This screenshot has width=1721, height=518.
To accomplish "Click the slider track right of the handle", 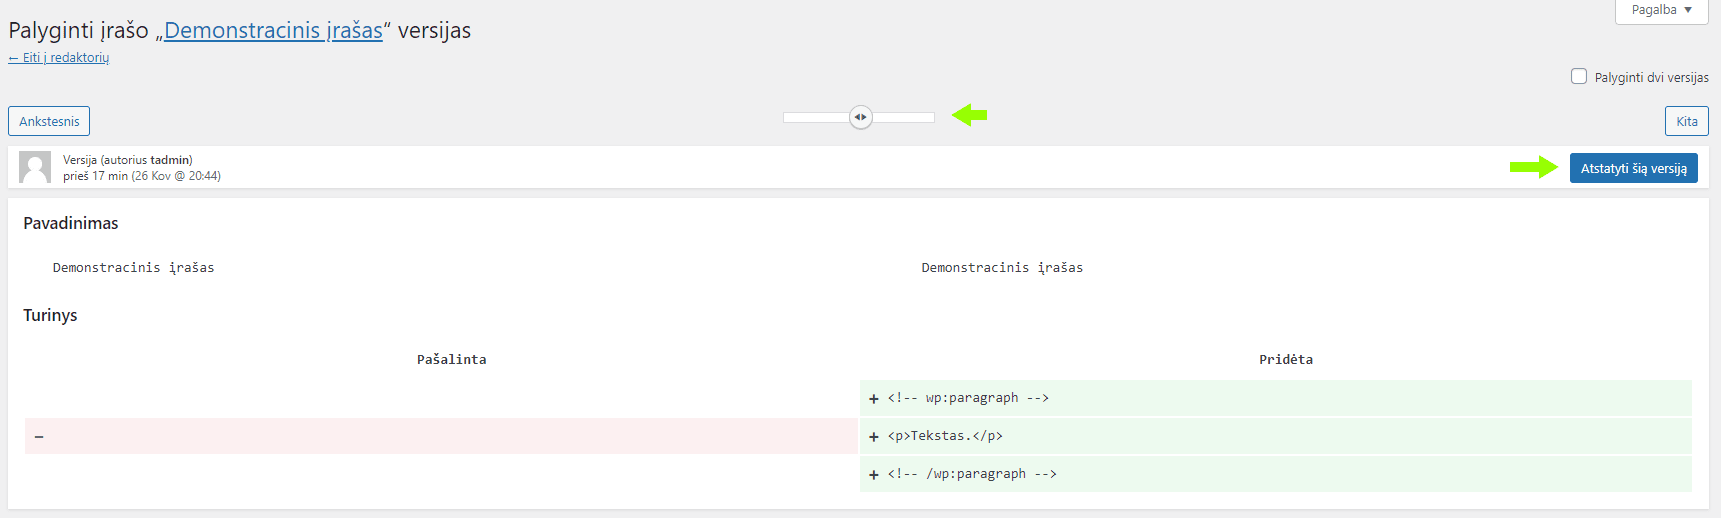I will tap(905, 117).
